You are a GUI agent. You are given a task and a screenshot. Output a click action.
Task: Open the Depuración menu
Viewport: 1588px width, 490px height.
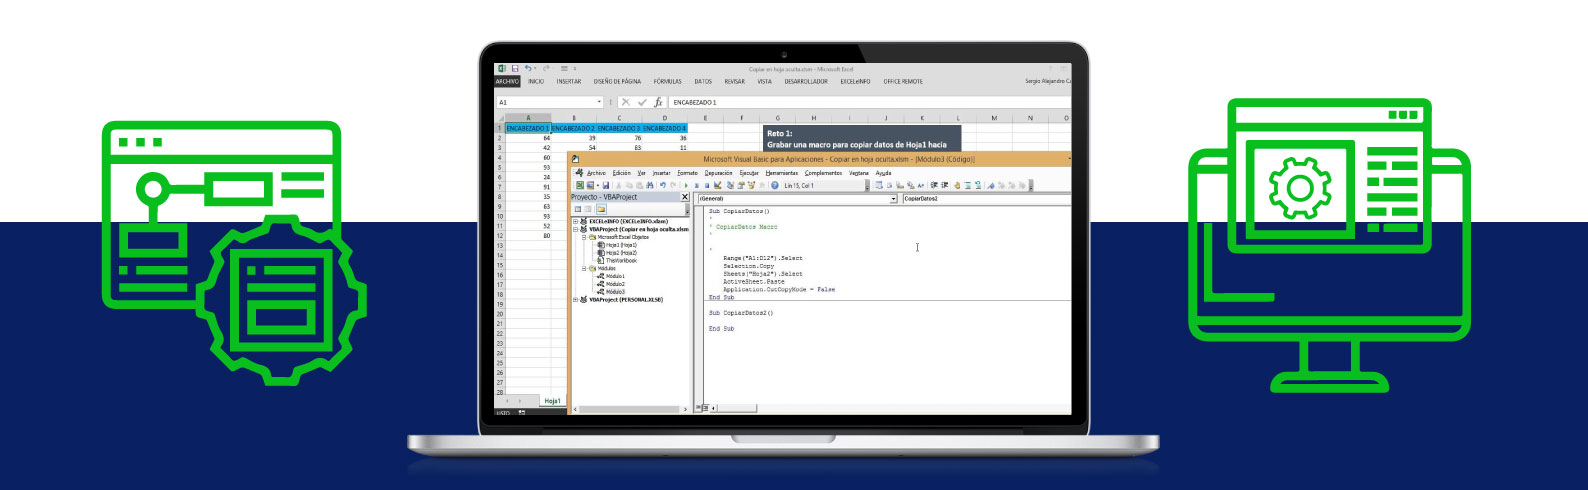pyautogui.click(x=718, y=173)
